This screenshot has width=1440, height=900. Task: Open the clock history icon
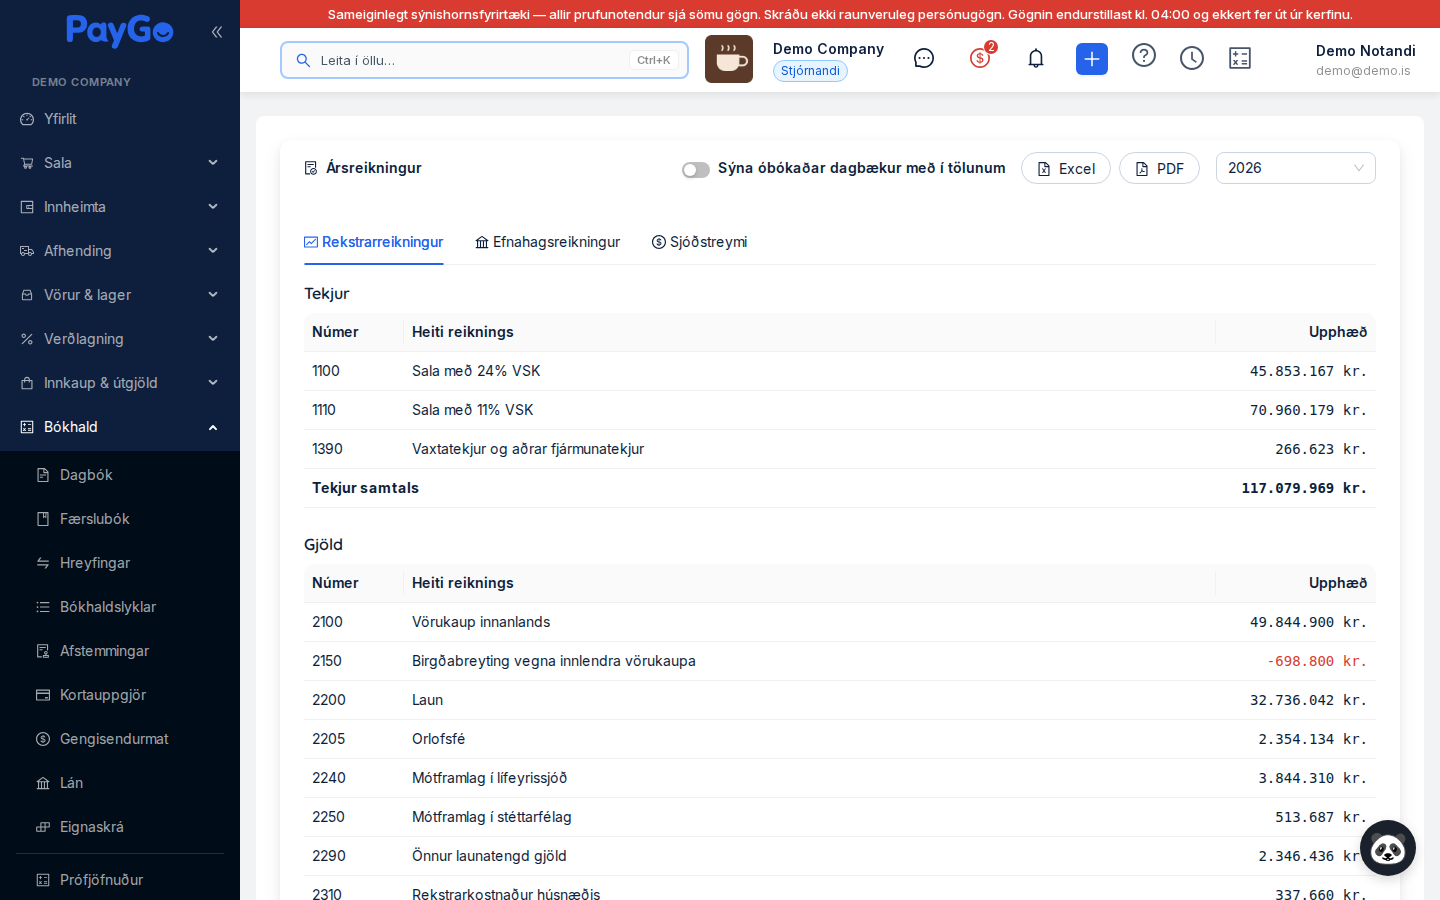(1192, 59)
